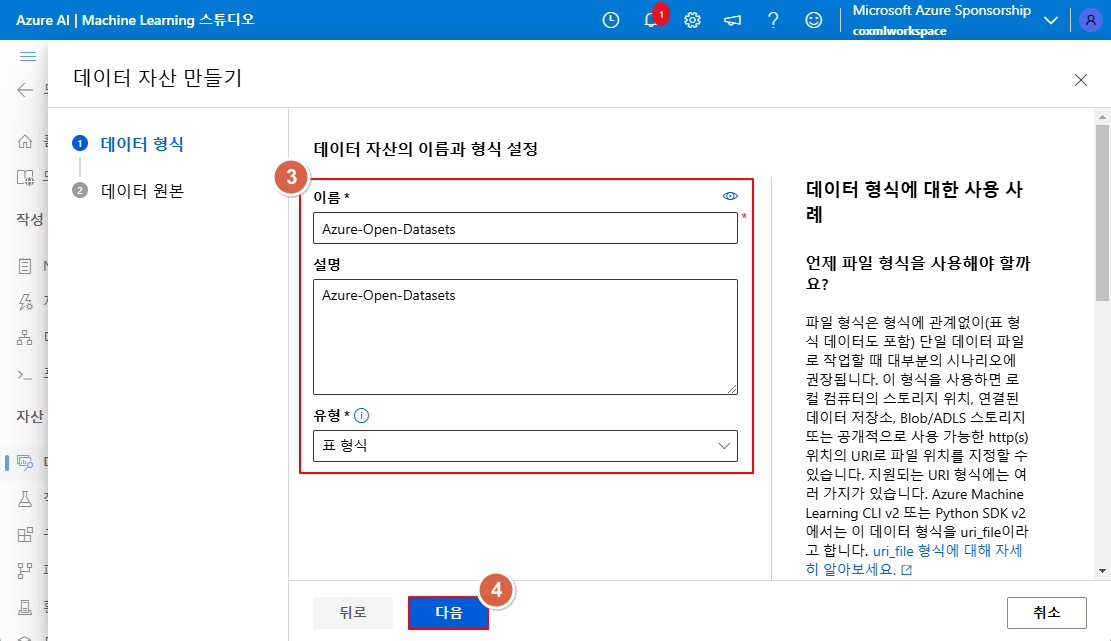Click the 다음 button

click(x=449, y=613)
